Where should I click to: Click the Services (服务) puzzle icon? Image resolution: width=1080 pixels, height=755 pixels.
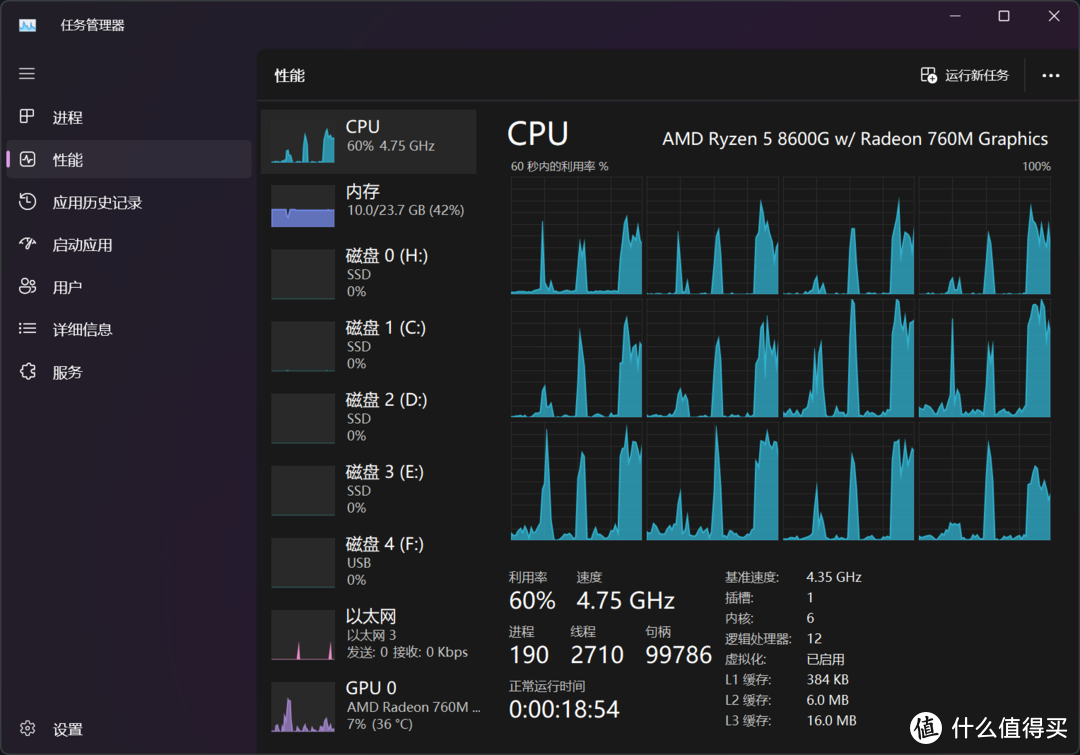[x=27, y=372]
